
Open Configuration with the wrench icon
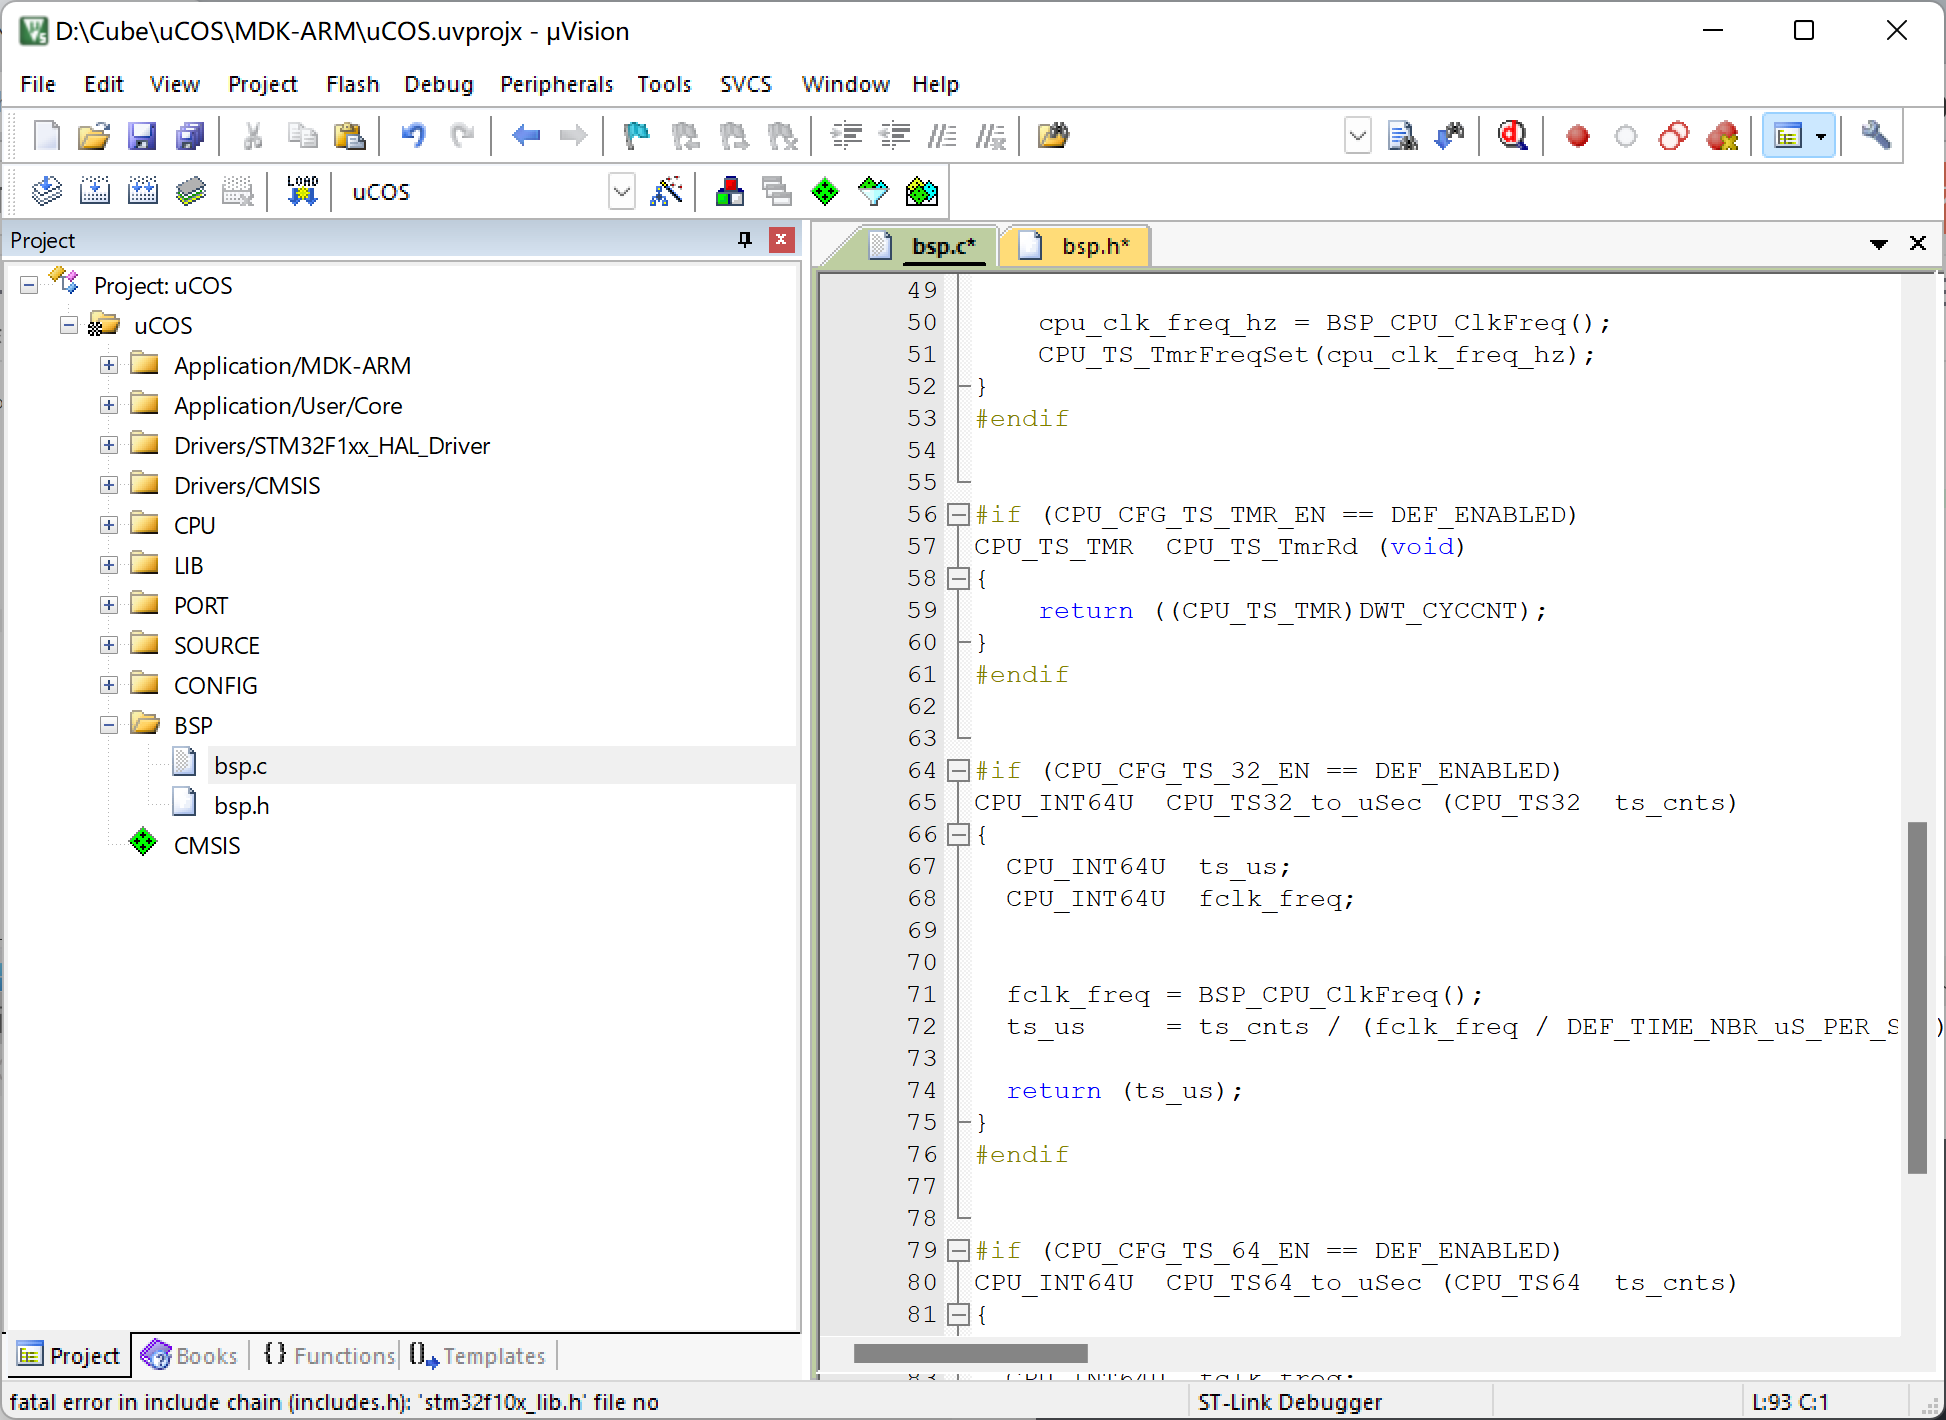(1876, 135)
